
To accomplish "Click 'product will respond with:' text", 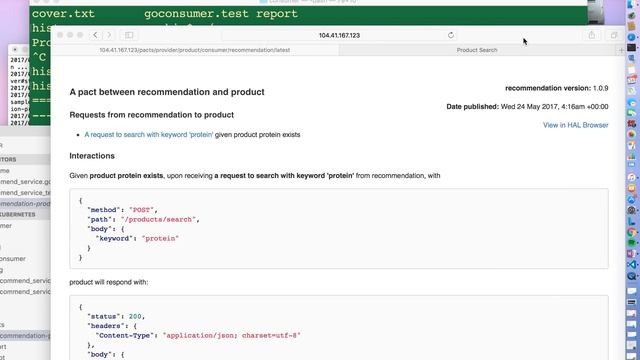I will tap(109, 282).
